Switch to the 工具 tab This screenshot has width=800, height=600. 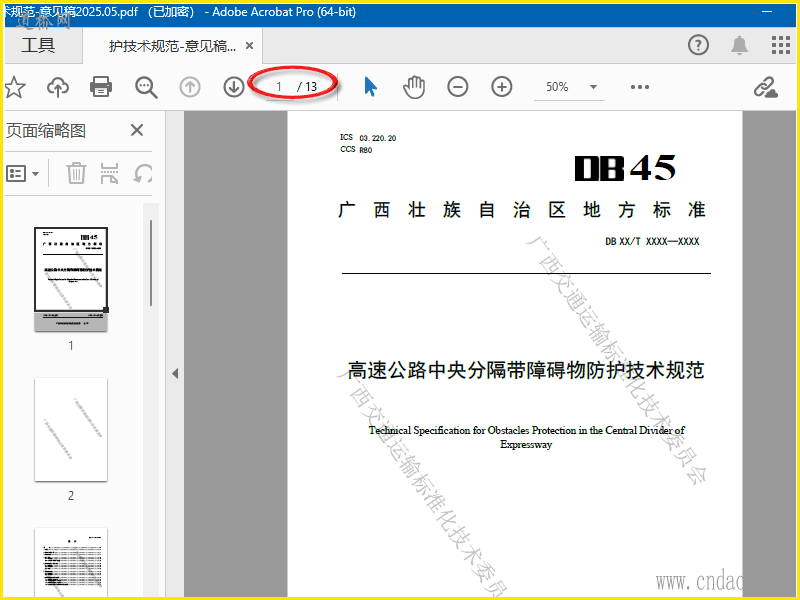click(x=38, y=45)
